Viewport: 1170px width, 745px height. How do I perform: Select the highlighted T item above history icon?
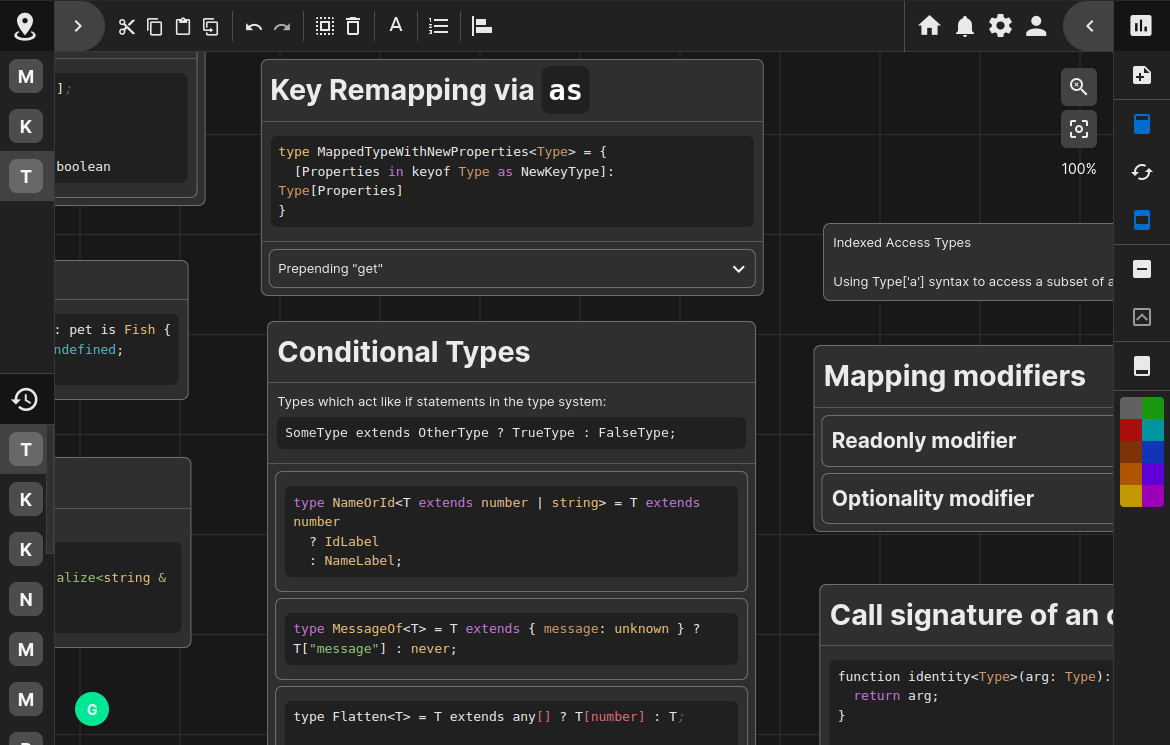(25, 176)
